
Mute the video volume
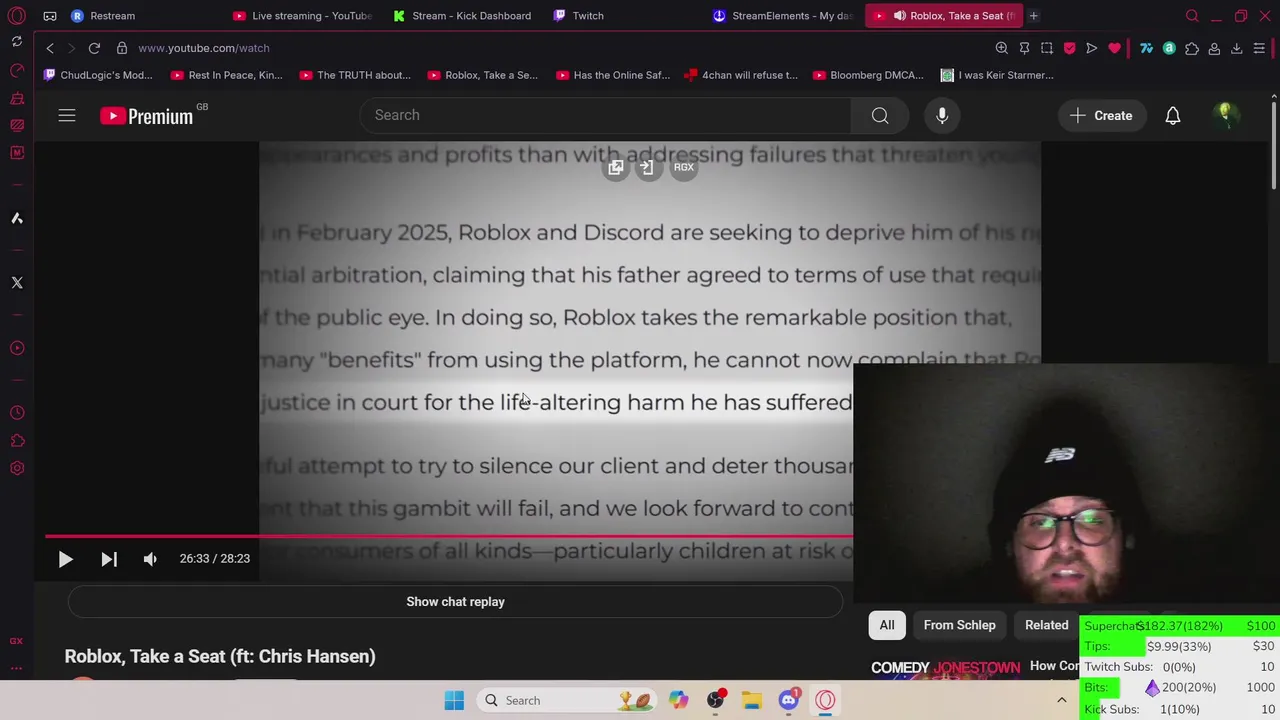(150, 559)
